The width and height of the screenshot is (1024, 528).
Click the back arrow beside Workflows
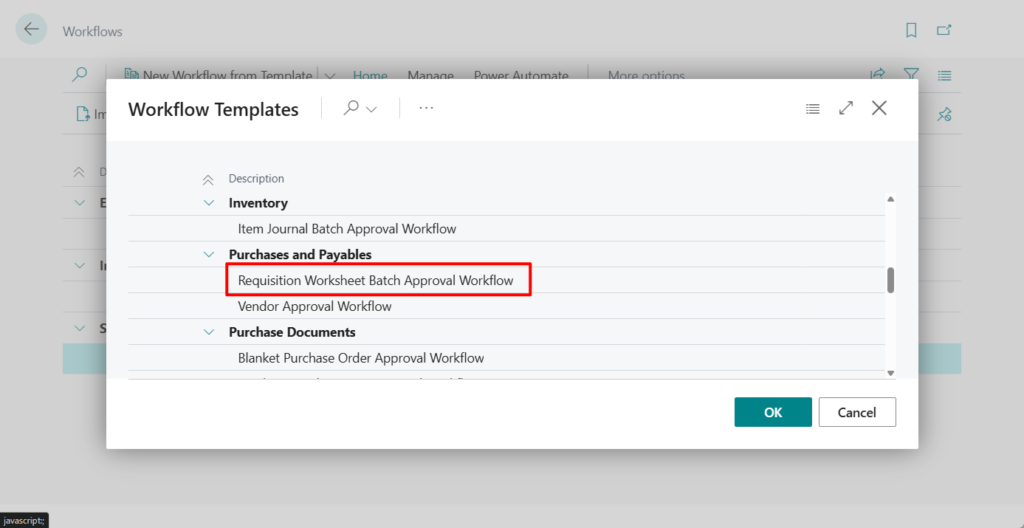click(31, 30)
